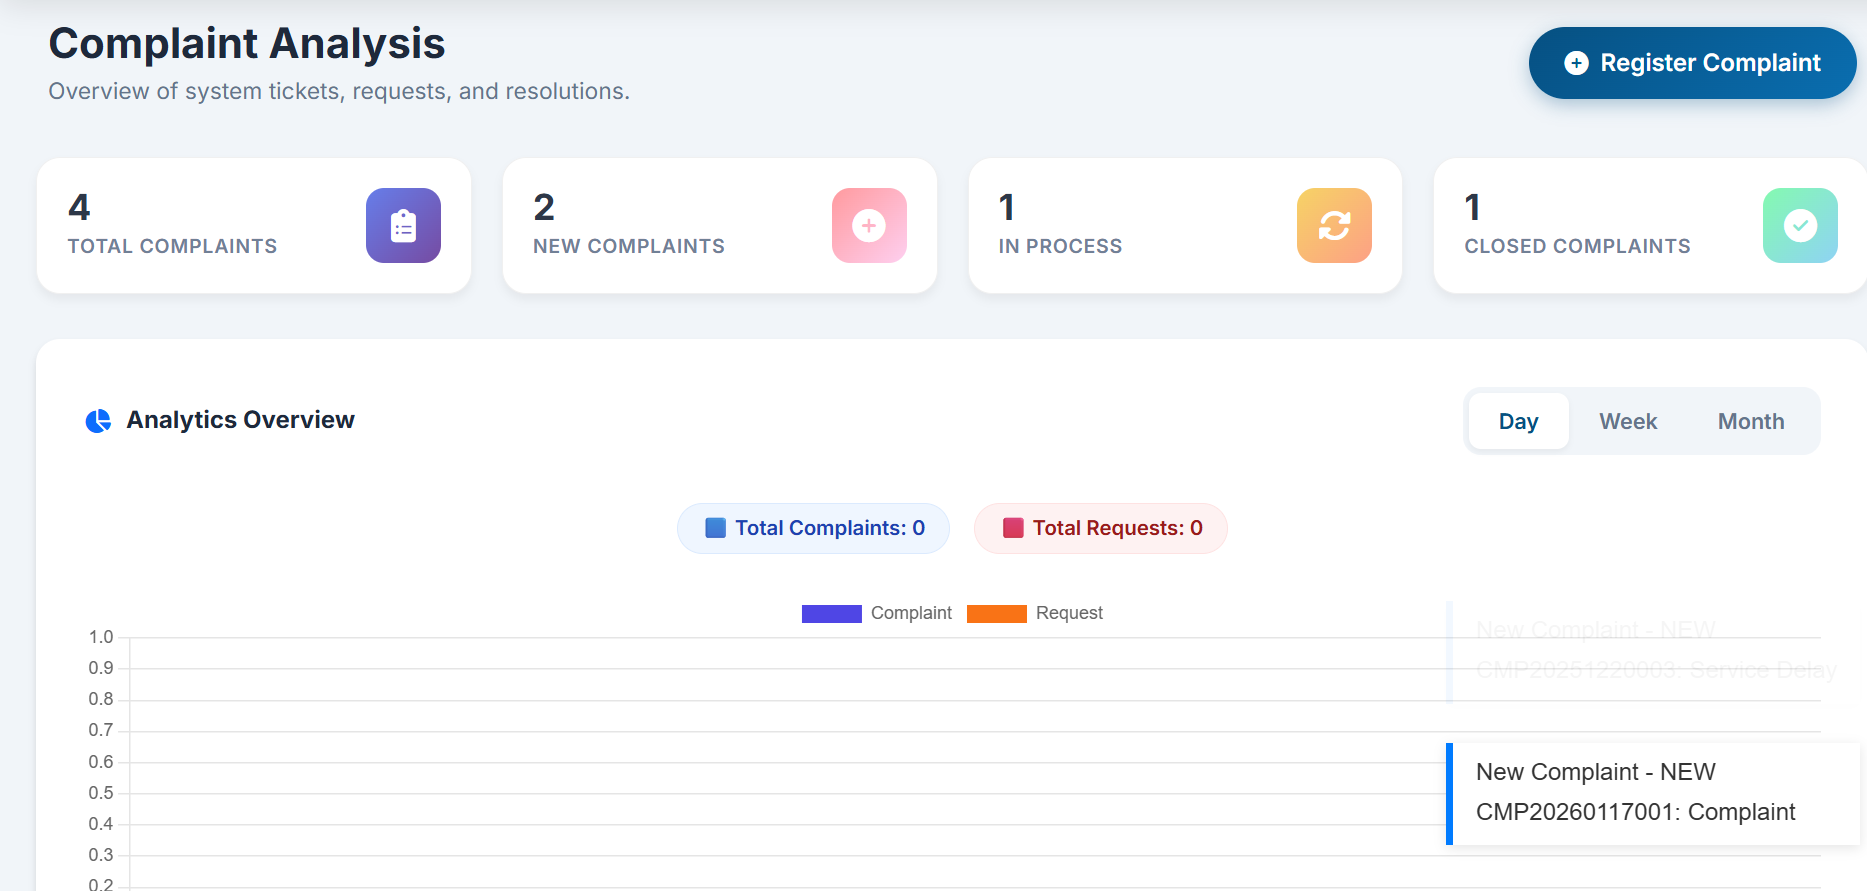Switch to the Day view tab

tap(1517, 422)
